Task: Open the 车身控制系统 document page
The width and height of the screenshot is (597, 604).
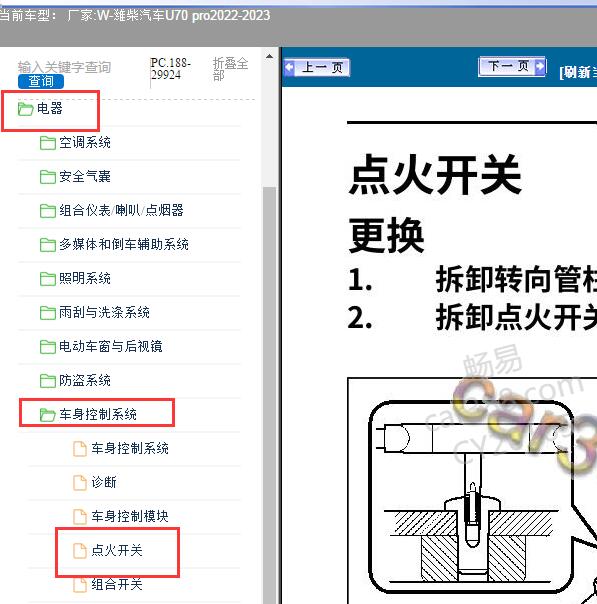Action: (130, 448)
